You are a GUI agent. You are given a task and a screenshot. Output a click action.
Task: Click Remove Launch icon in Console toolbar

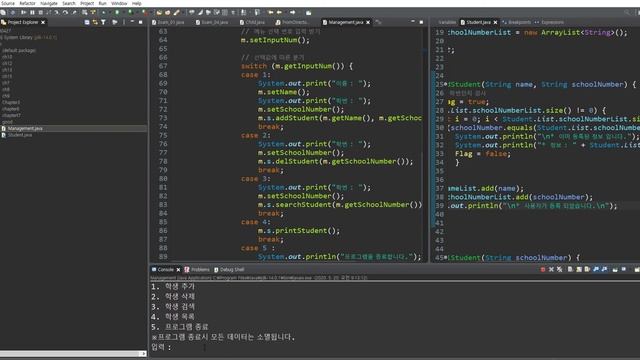pos(551,269)
